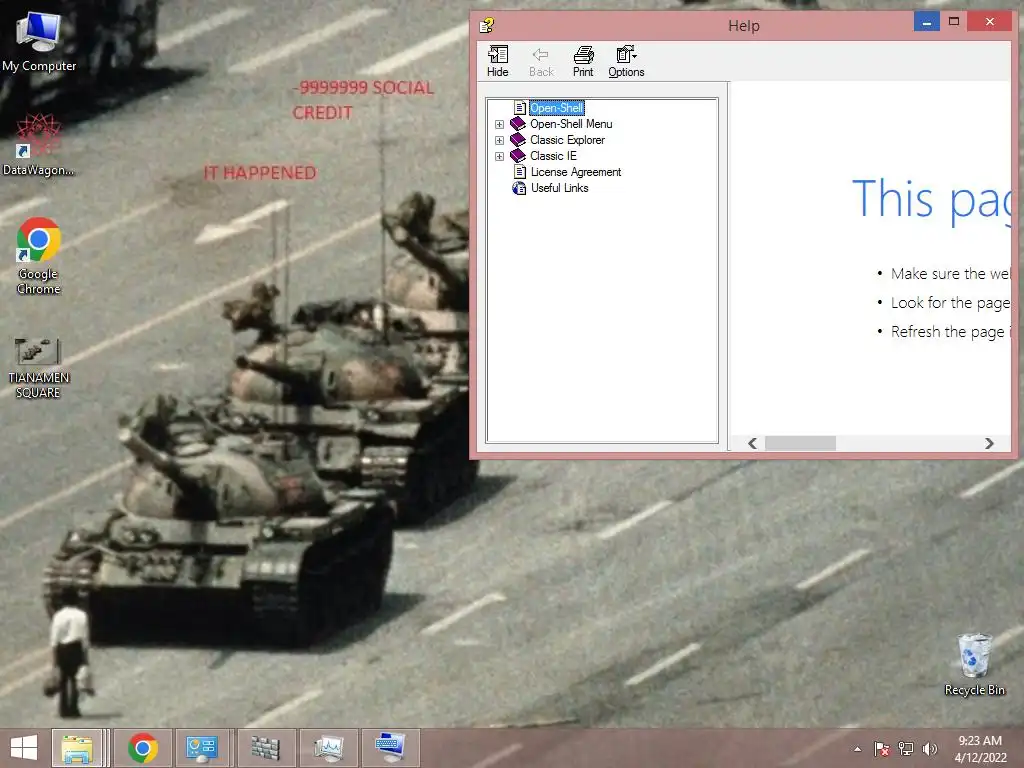Image resolution: width=1024 pixels, height=768 pixels.
Task: Open the Control Panel taskbar icon
Action: (x=202, y=748)
